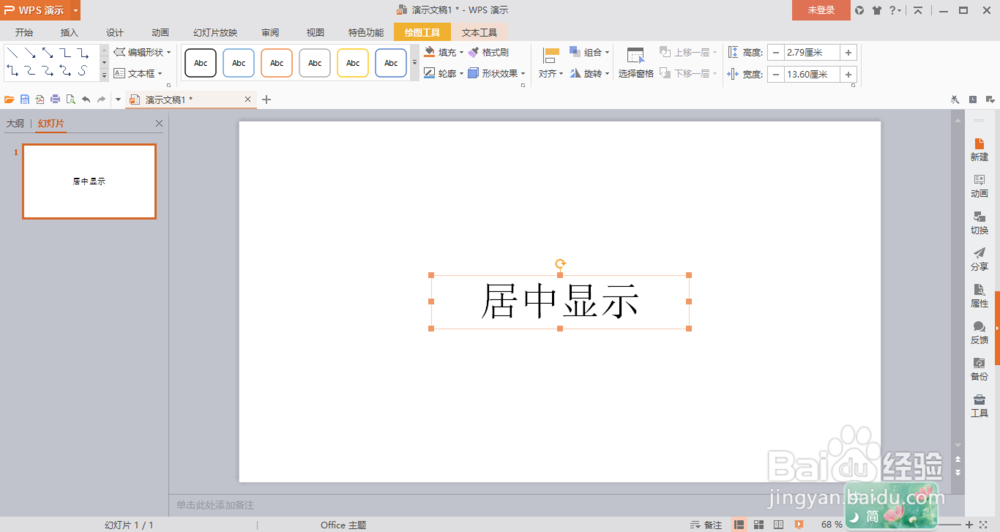The width and height of the screenshot is (1000, 532).
Task: Switch to the 动画 ribbon tab
Action: click(160, 33)
